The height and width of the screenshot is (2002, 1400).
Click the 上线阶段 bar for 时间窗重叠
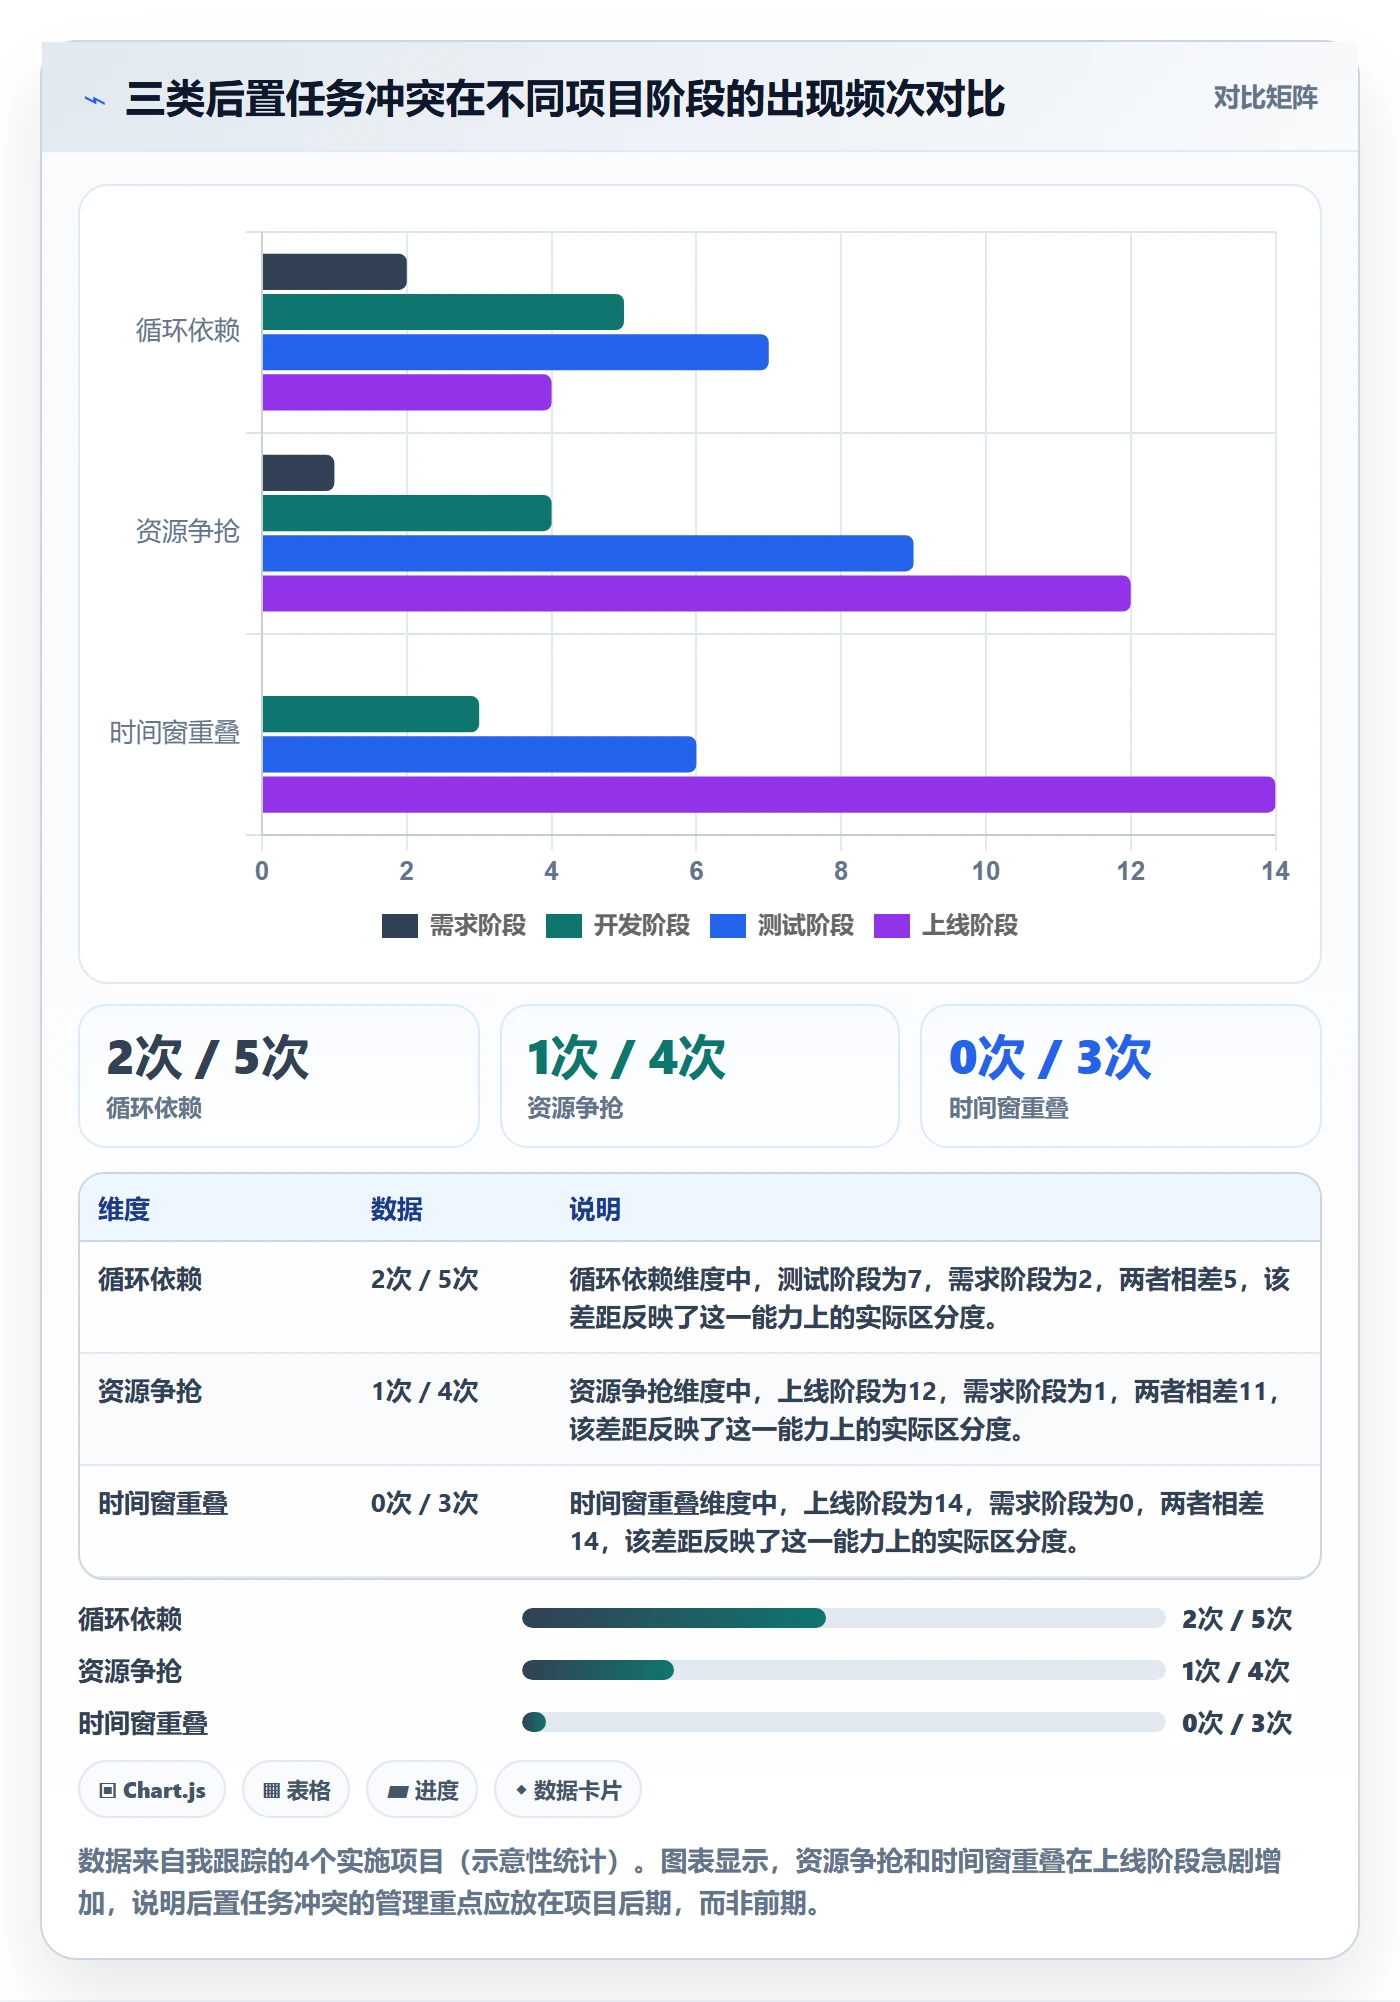[769, 794]
